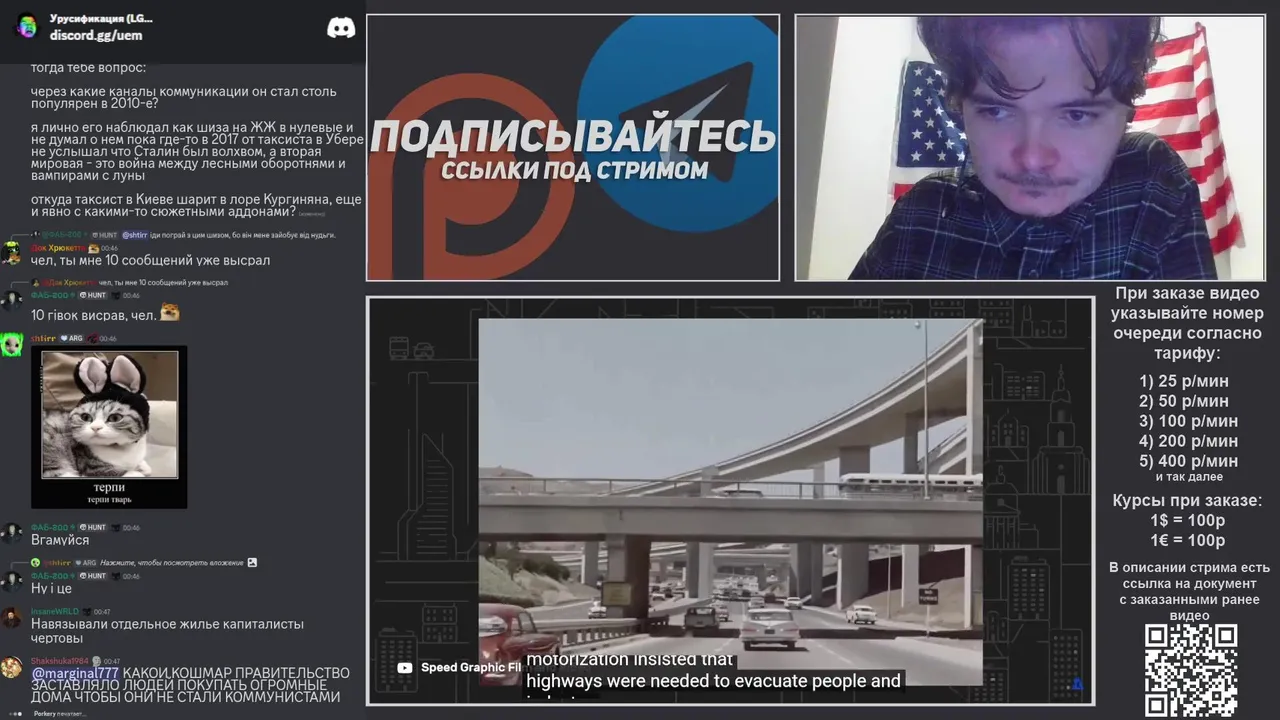Screen dimensions: 1280x720
Task: Click the InsaneWRLD username
Action: point(54,611)
